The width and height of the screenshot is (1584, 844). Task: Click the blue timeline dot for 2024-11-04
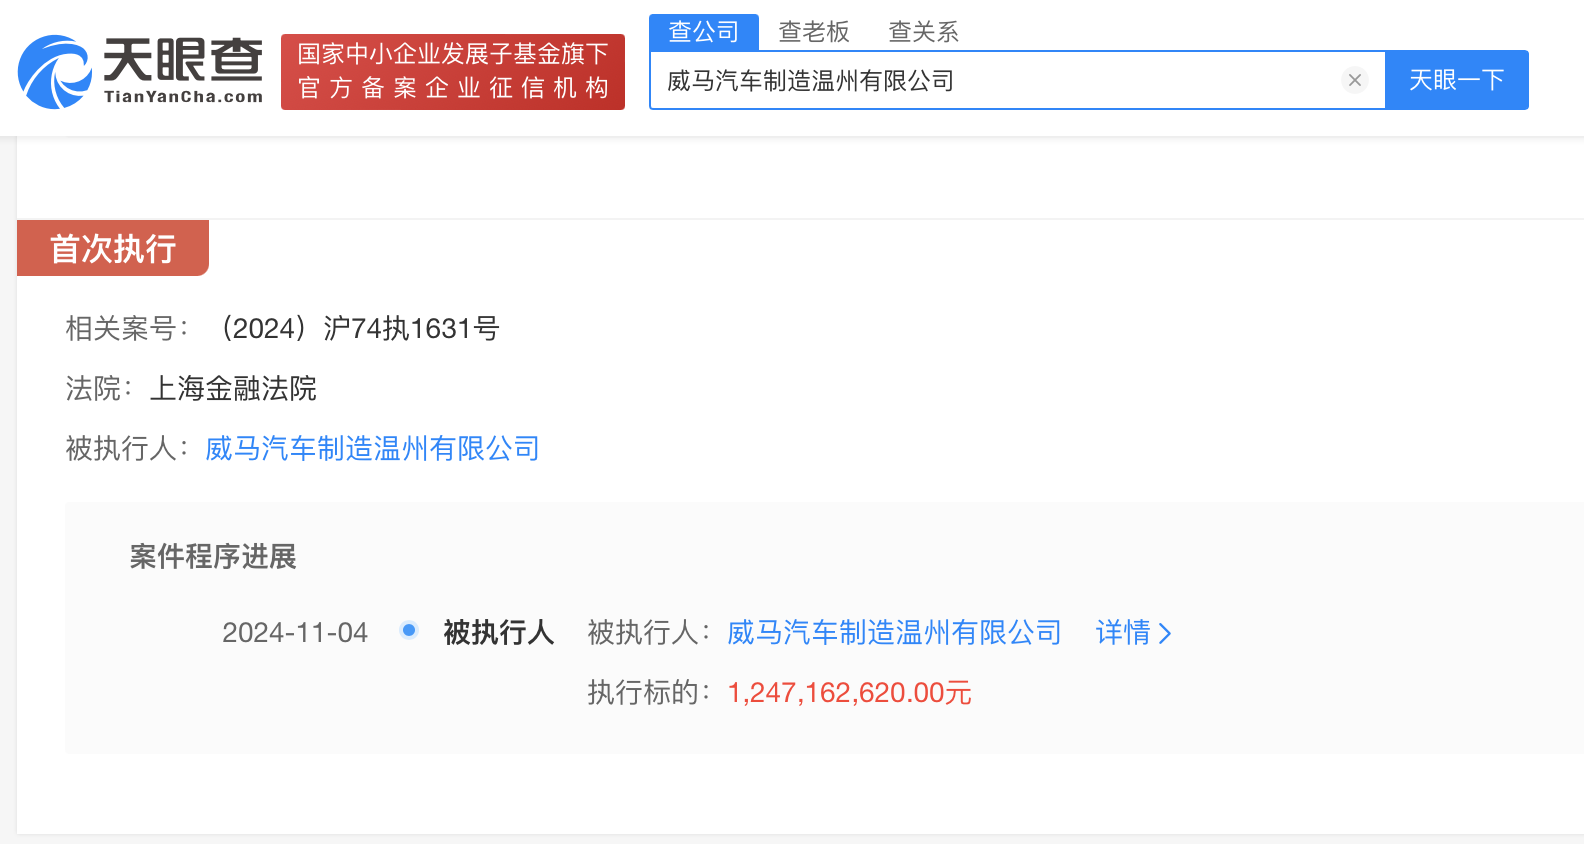tap(408, 630)
